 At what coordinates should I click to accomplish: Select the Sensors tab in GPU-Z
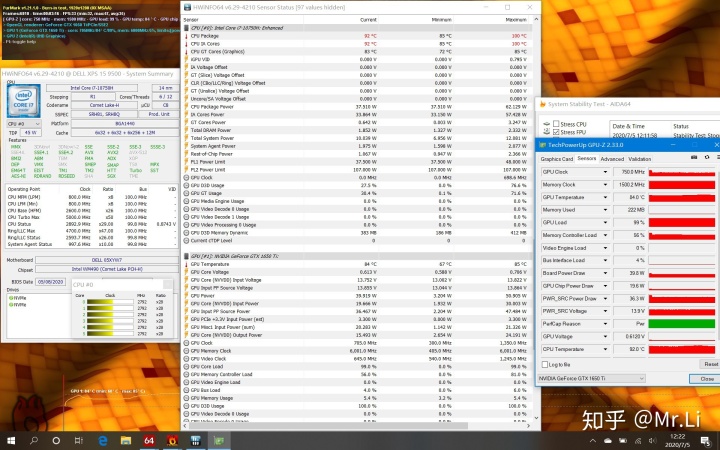point(586,158)
